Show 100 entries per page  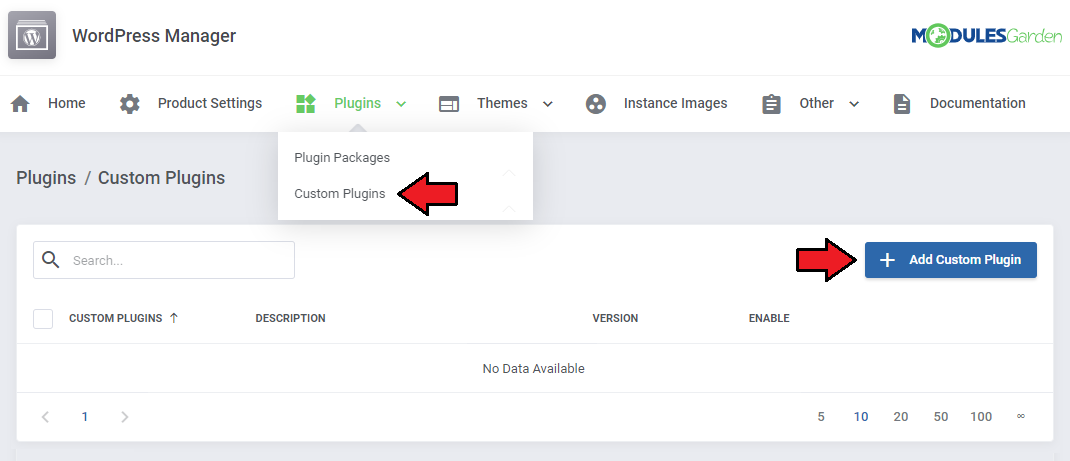(x=981, y=417)
